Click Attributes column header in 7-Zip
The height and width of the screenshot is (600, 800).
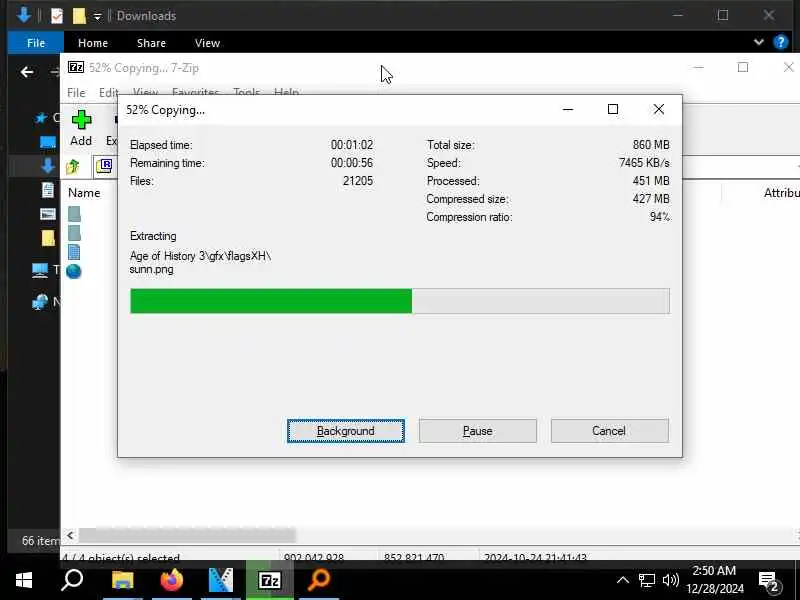[x=781, y=193]
